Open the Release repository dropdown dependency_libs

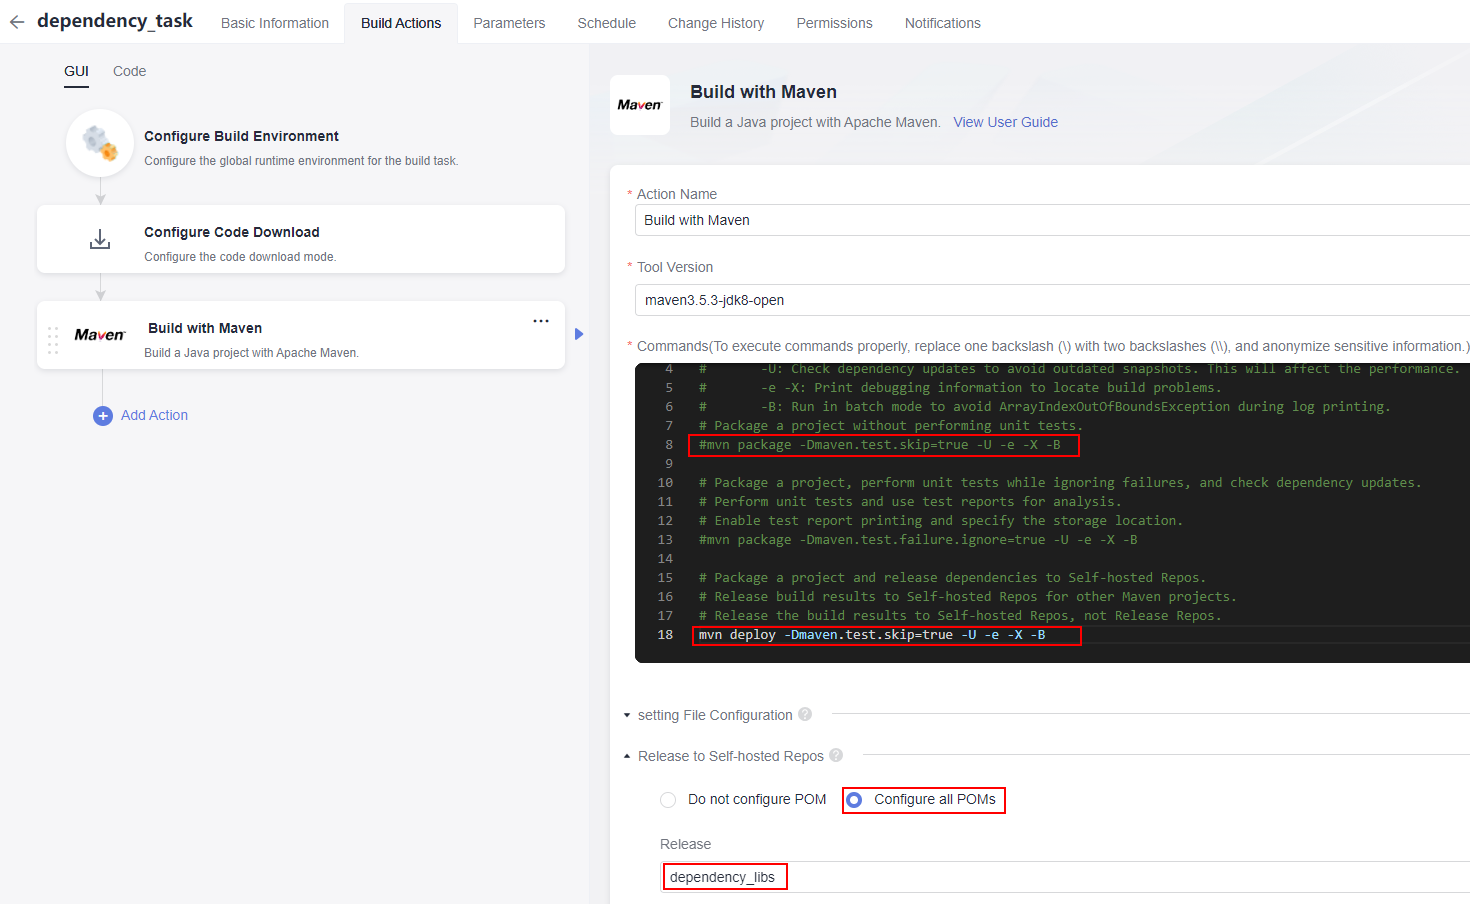point(1066,877)
